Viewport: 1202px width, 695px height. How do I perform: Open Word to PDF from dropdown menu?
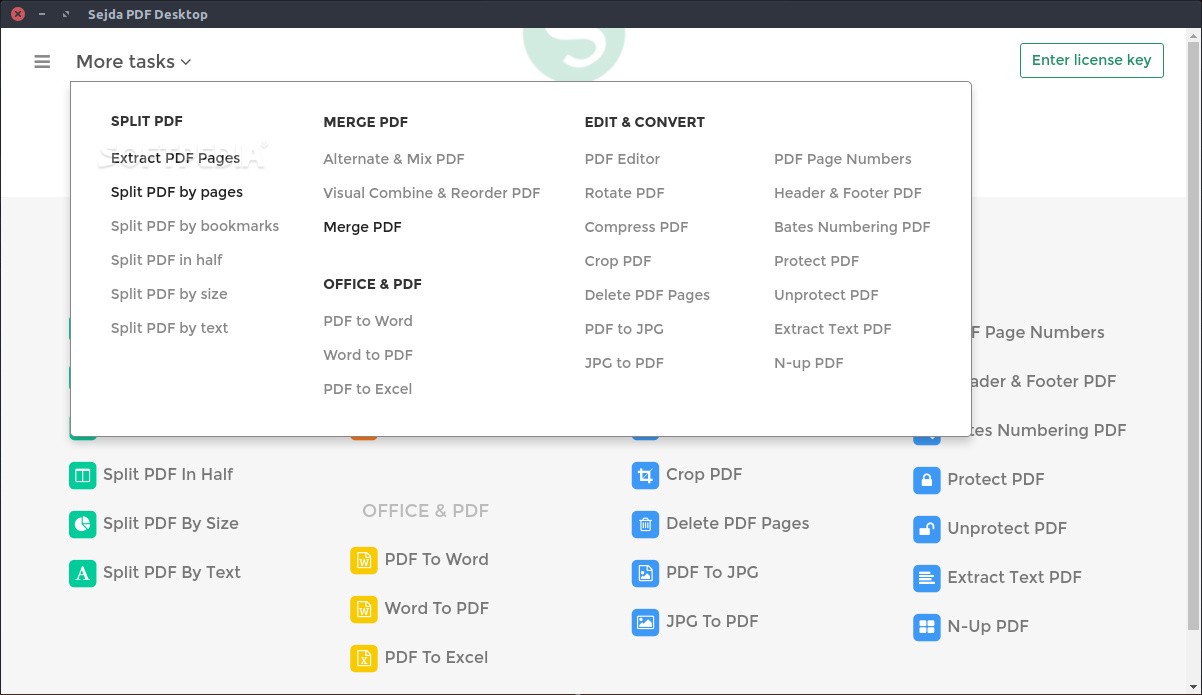(x=368, y=355)
